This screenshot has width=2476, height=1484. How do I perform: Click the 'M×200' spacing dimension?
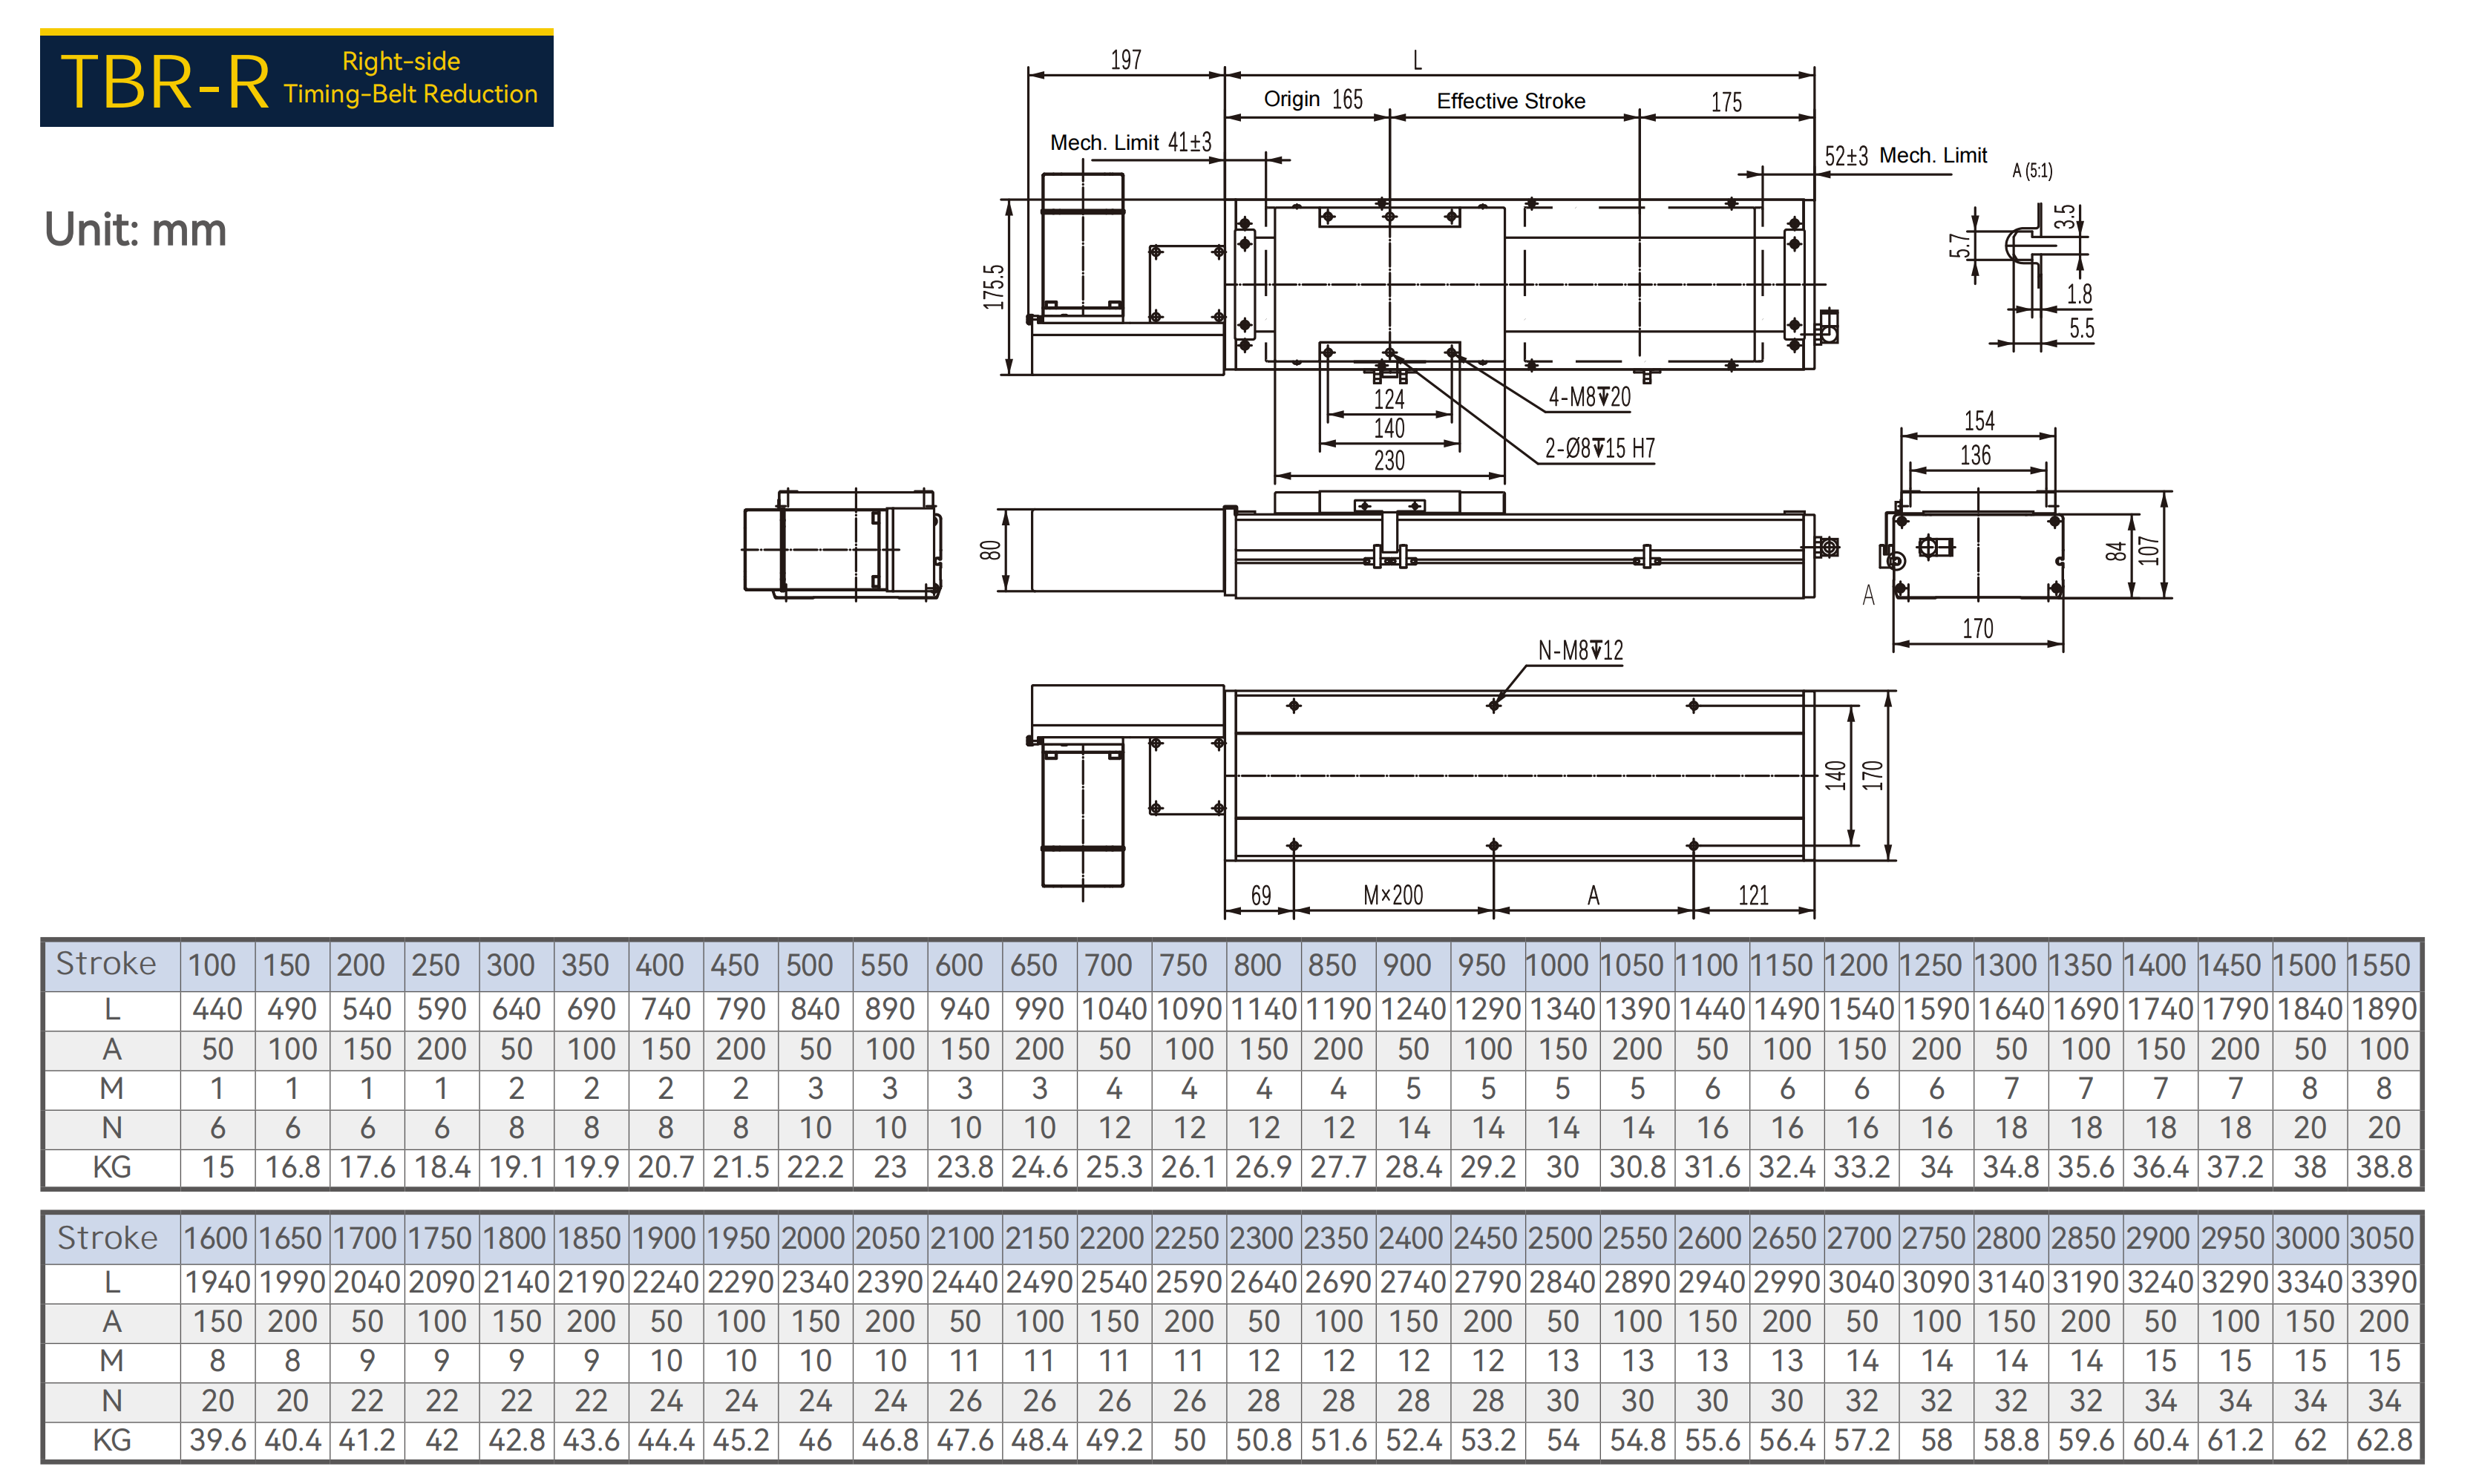click(x=1393, y=895)
